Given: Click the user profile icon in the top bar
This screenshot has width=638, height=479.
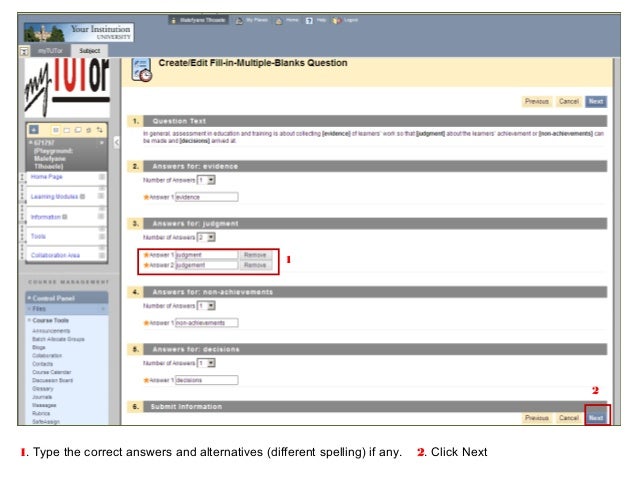Looking at the screenshot, I should [174, 20].
